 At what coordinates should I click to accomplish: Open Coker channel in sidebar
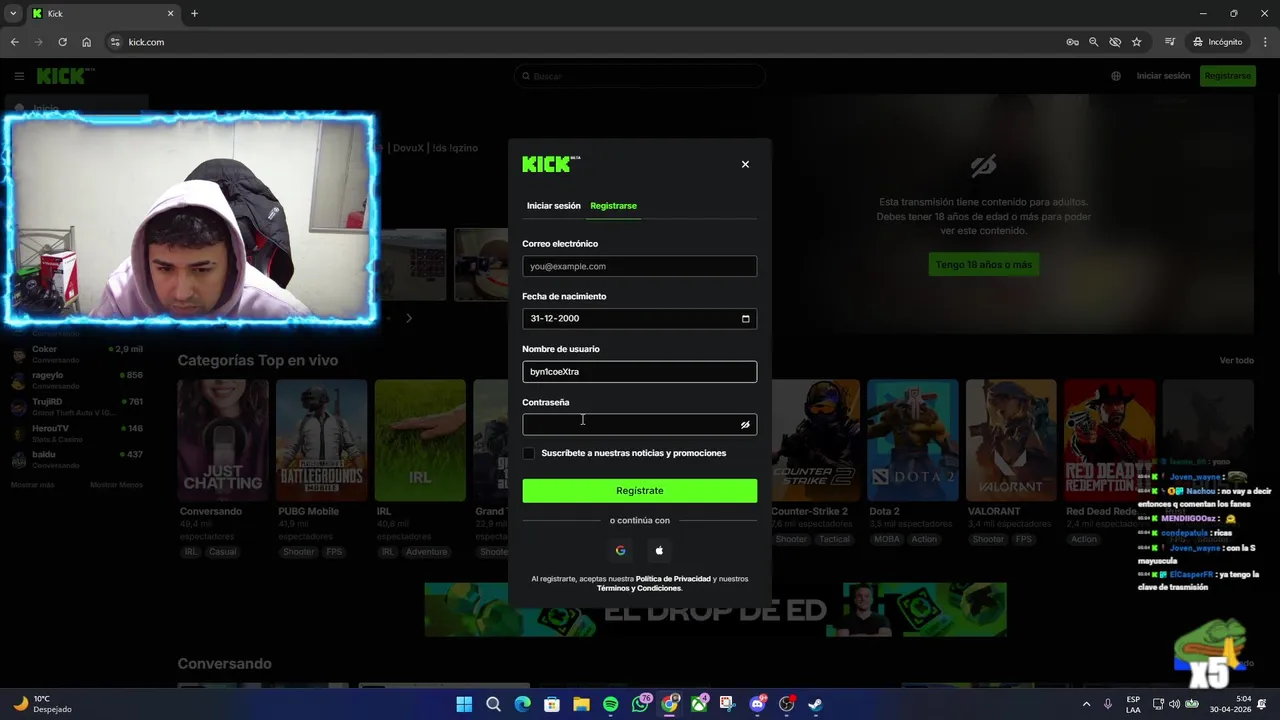(x=76, y=354)
